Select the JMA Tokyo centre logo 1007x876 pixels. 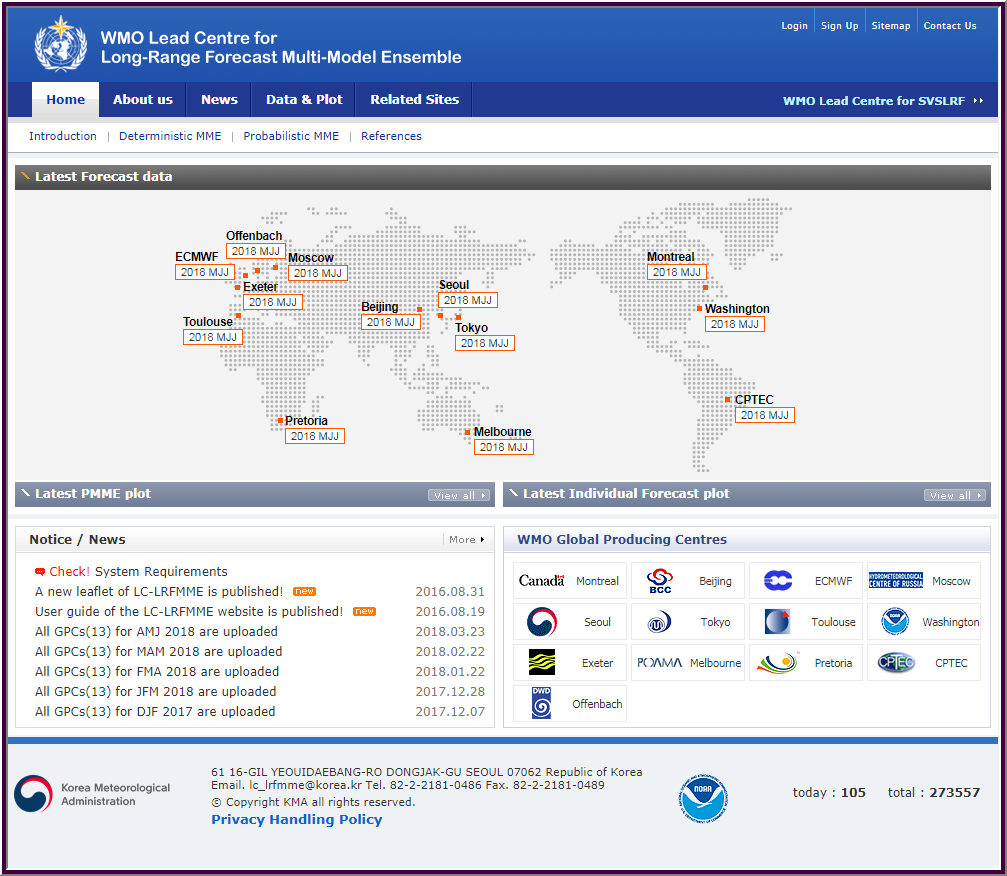coord(660,621)
